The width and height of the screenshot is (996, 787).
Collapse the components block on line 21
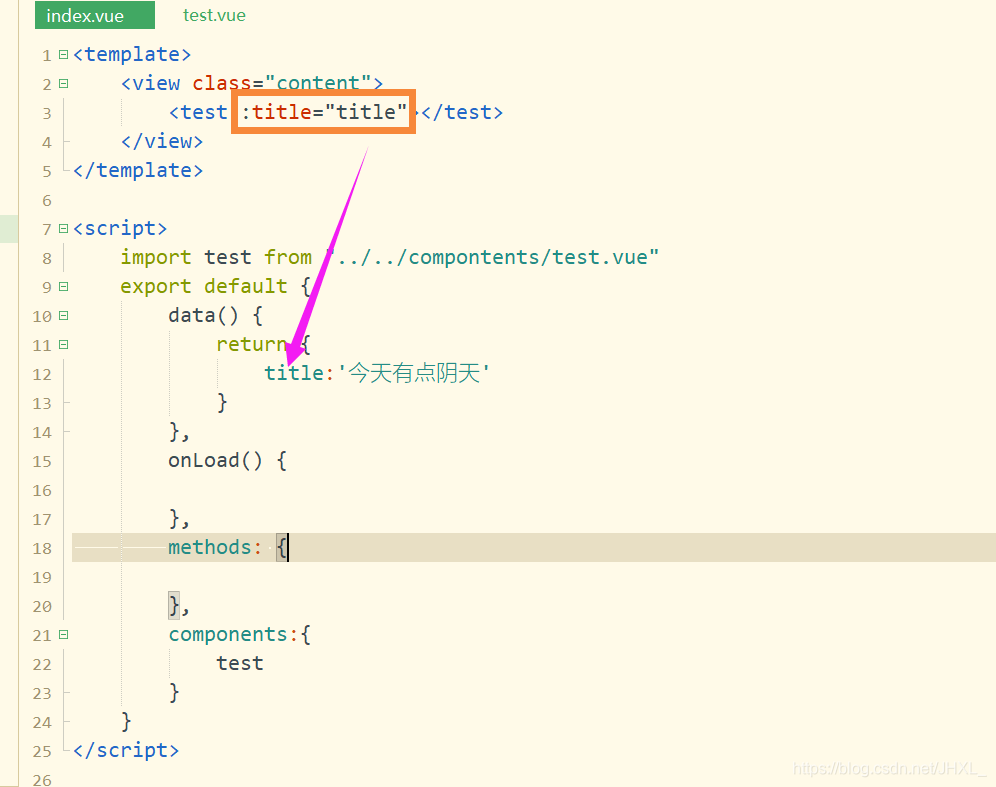64,635
